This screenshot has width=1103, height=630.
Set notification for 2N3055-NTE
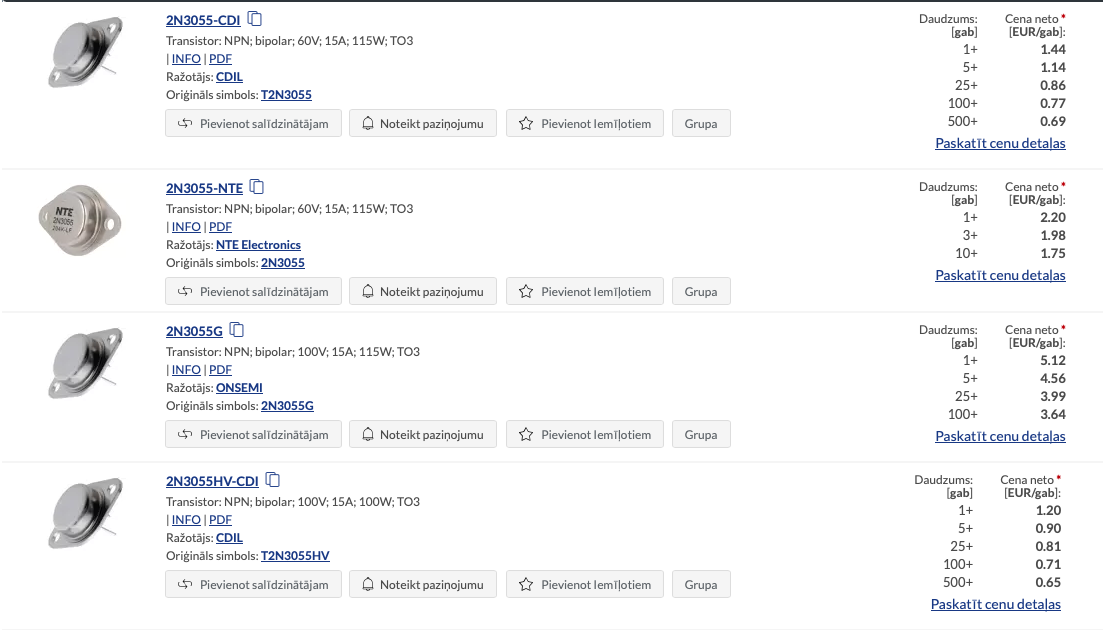[x=422, y=292]
